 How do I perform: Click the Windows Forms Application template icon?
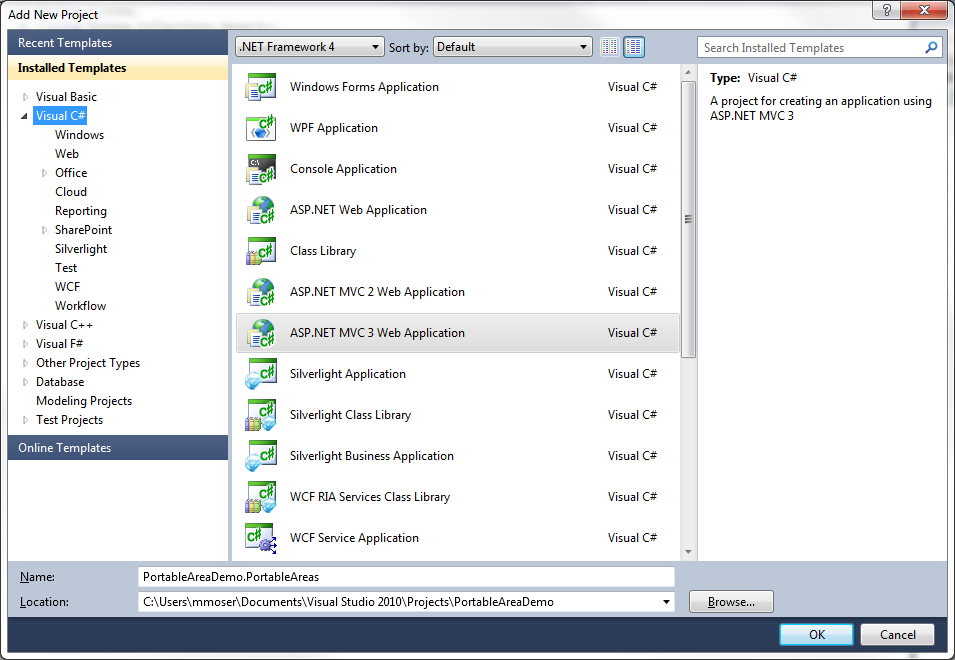tap(261, 87)
